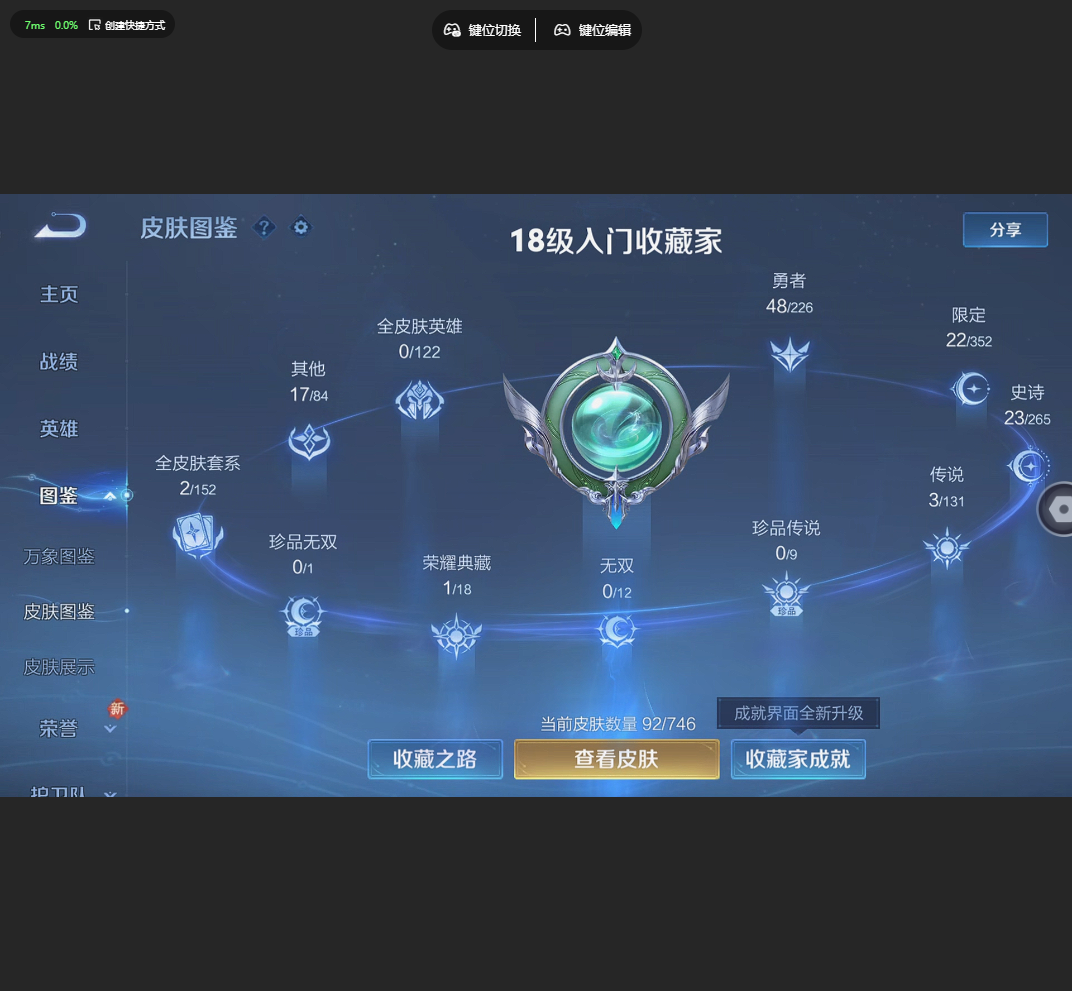Open the 万象图鉴 sub-tab
The image size is (1072, 991).
(59, 556)
